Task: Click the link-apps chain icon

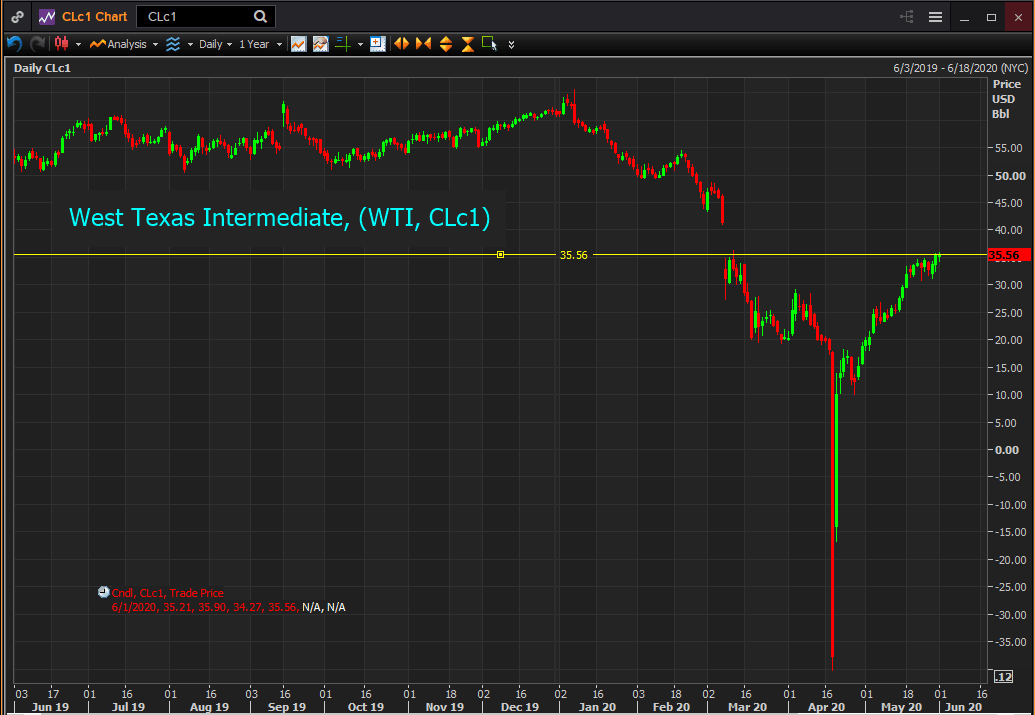Action: tap(18, 17)
